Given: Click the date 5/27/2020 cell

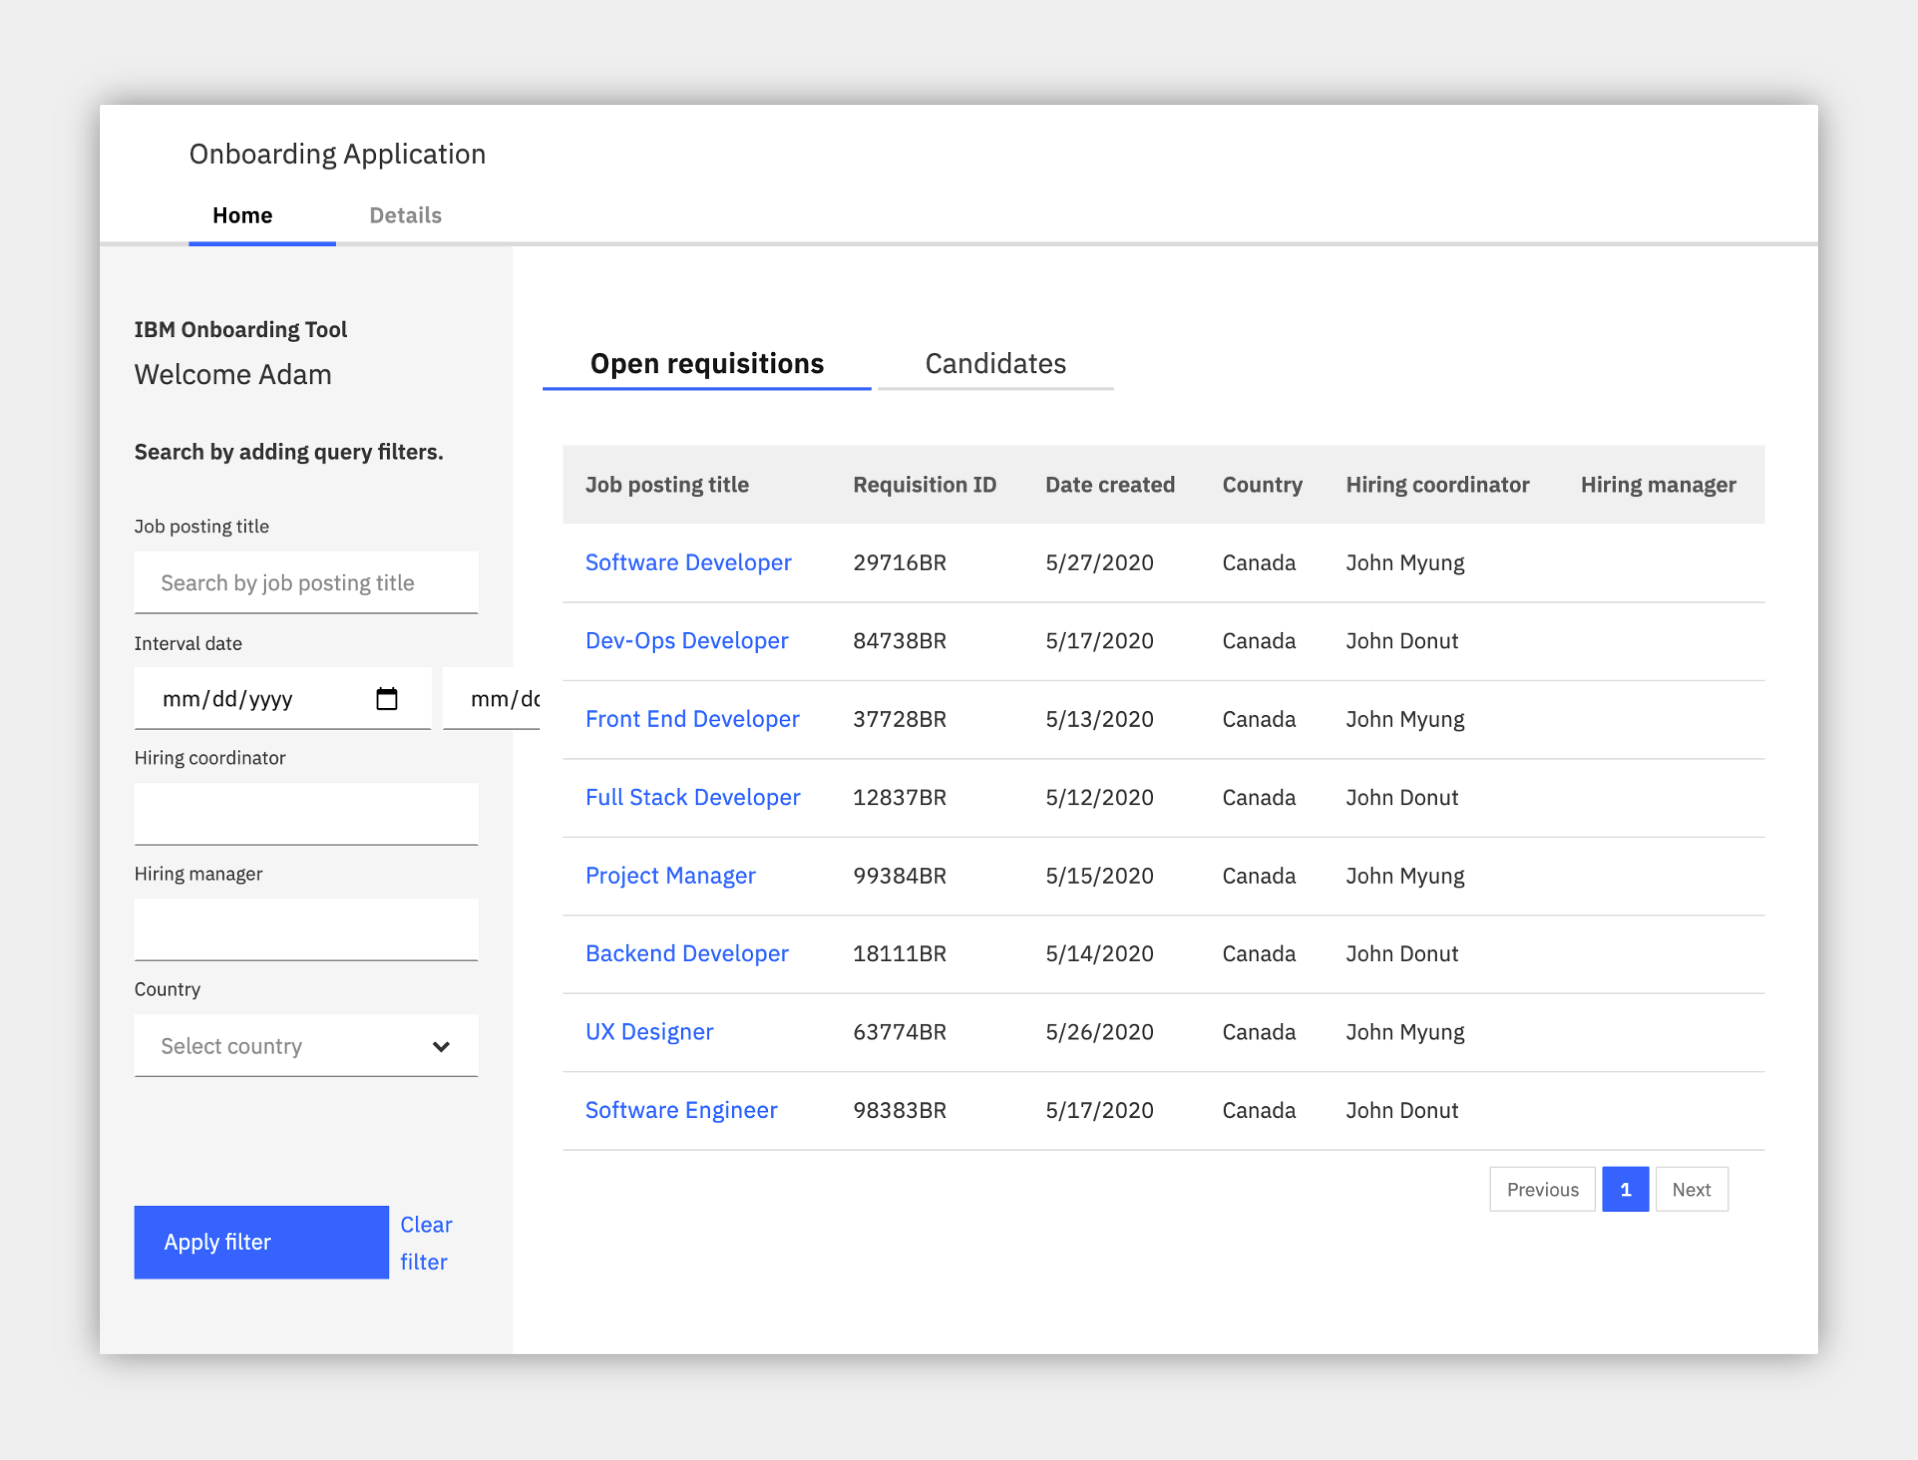Looking at the screenshot, I should (1099, 563).
